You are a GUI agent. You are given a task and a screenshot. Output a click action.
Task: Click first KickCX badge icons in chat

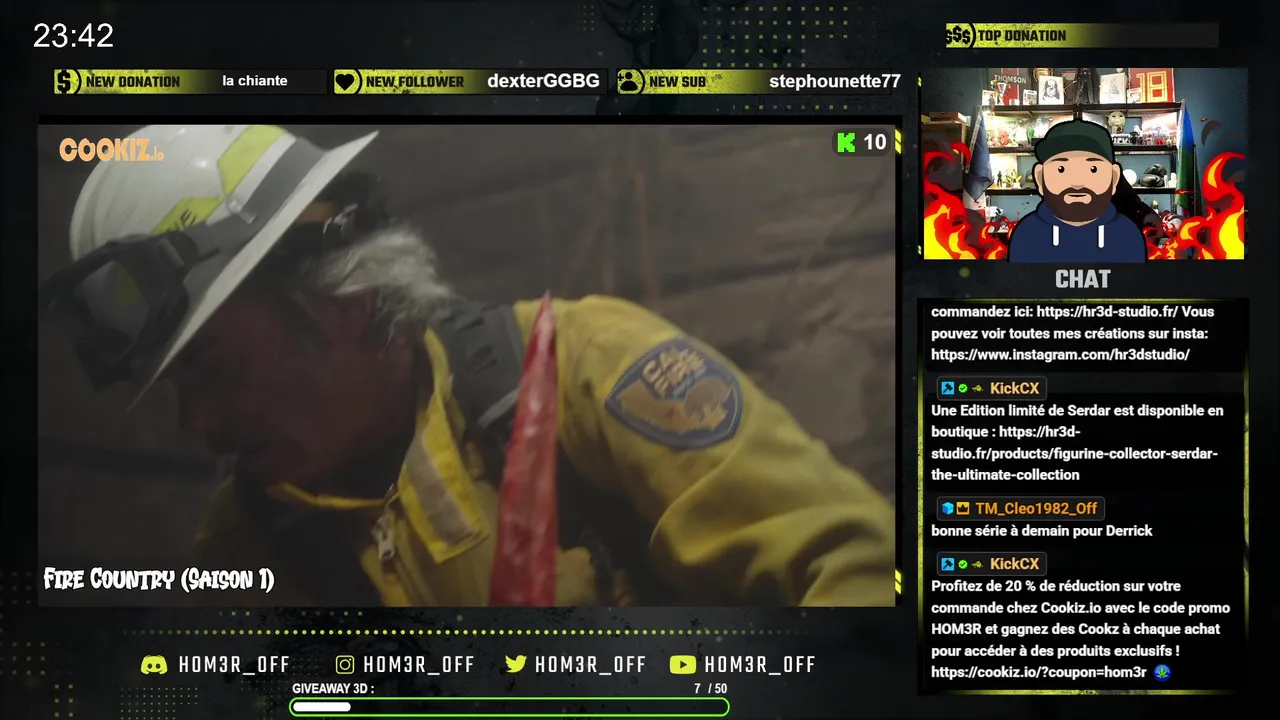pos(963,388)
